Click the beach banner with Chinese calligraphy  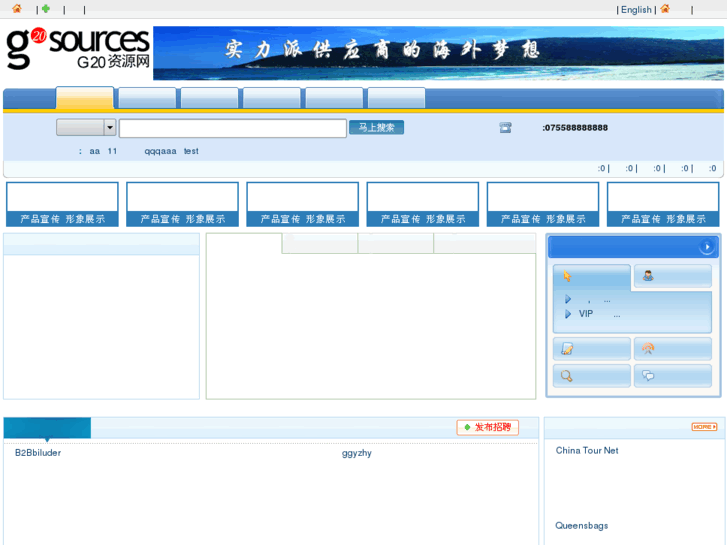438,53
